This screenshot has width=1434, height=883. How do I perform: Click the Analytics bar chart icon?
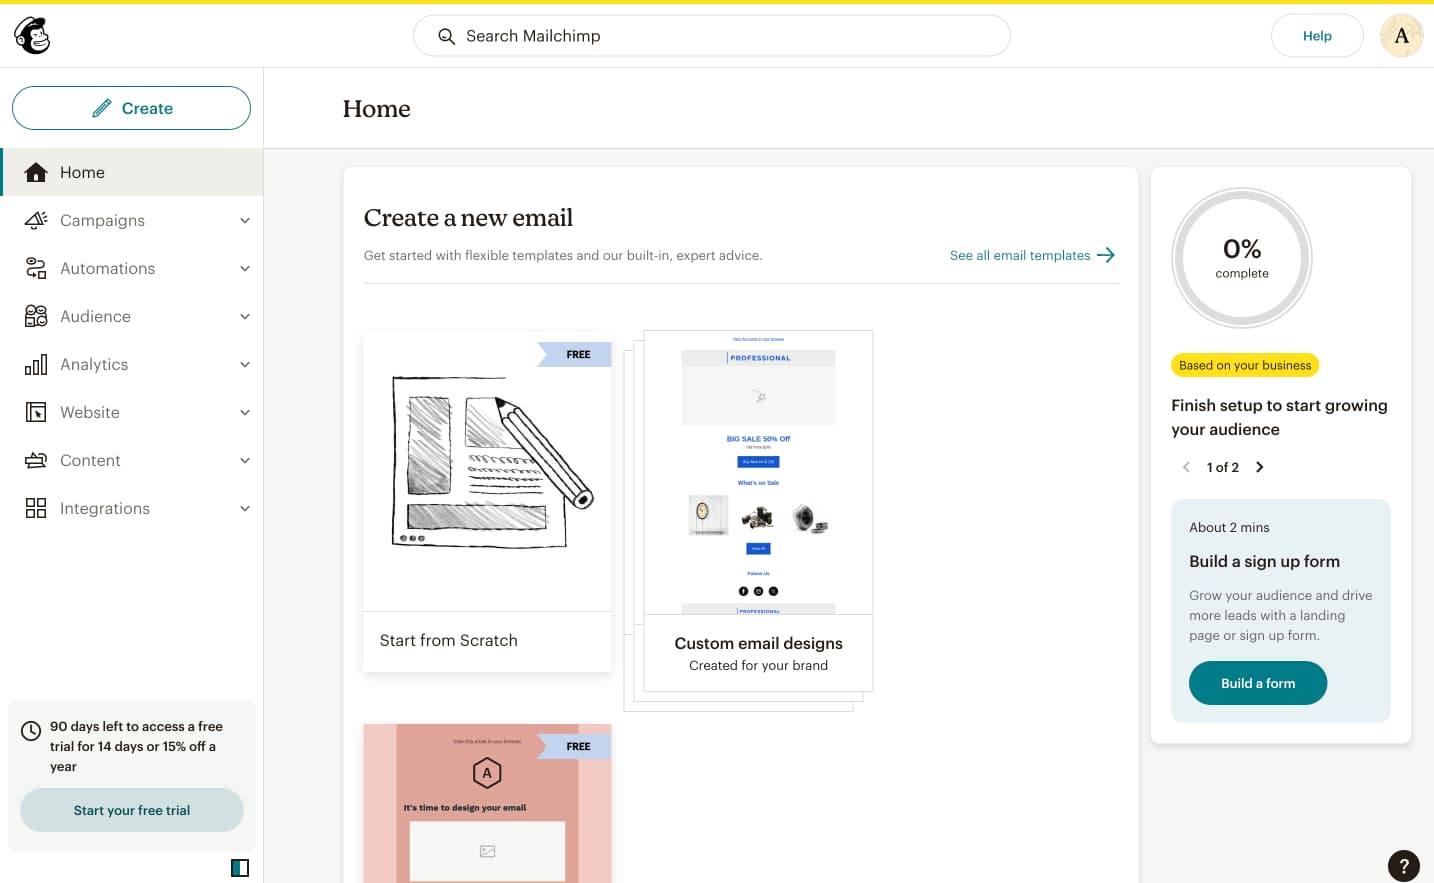click(36, 364)
